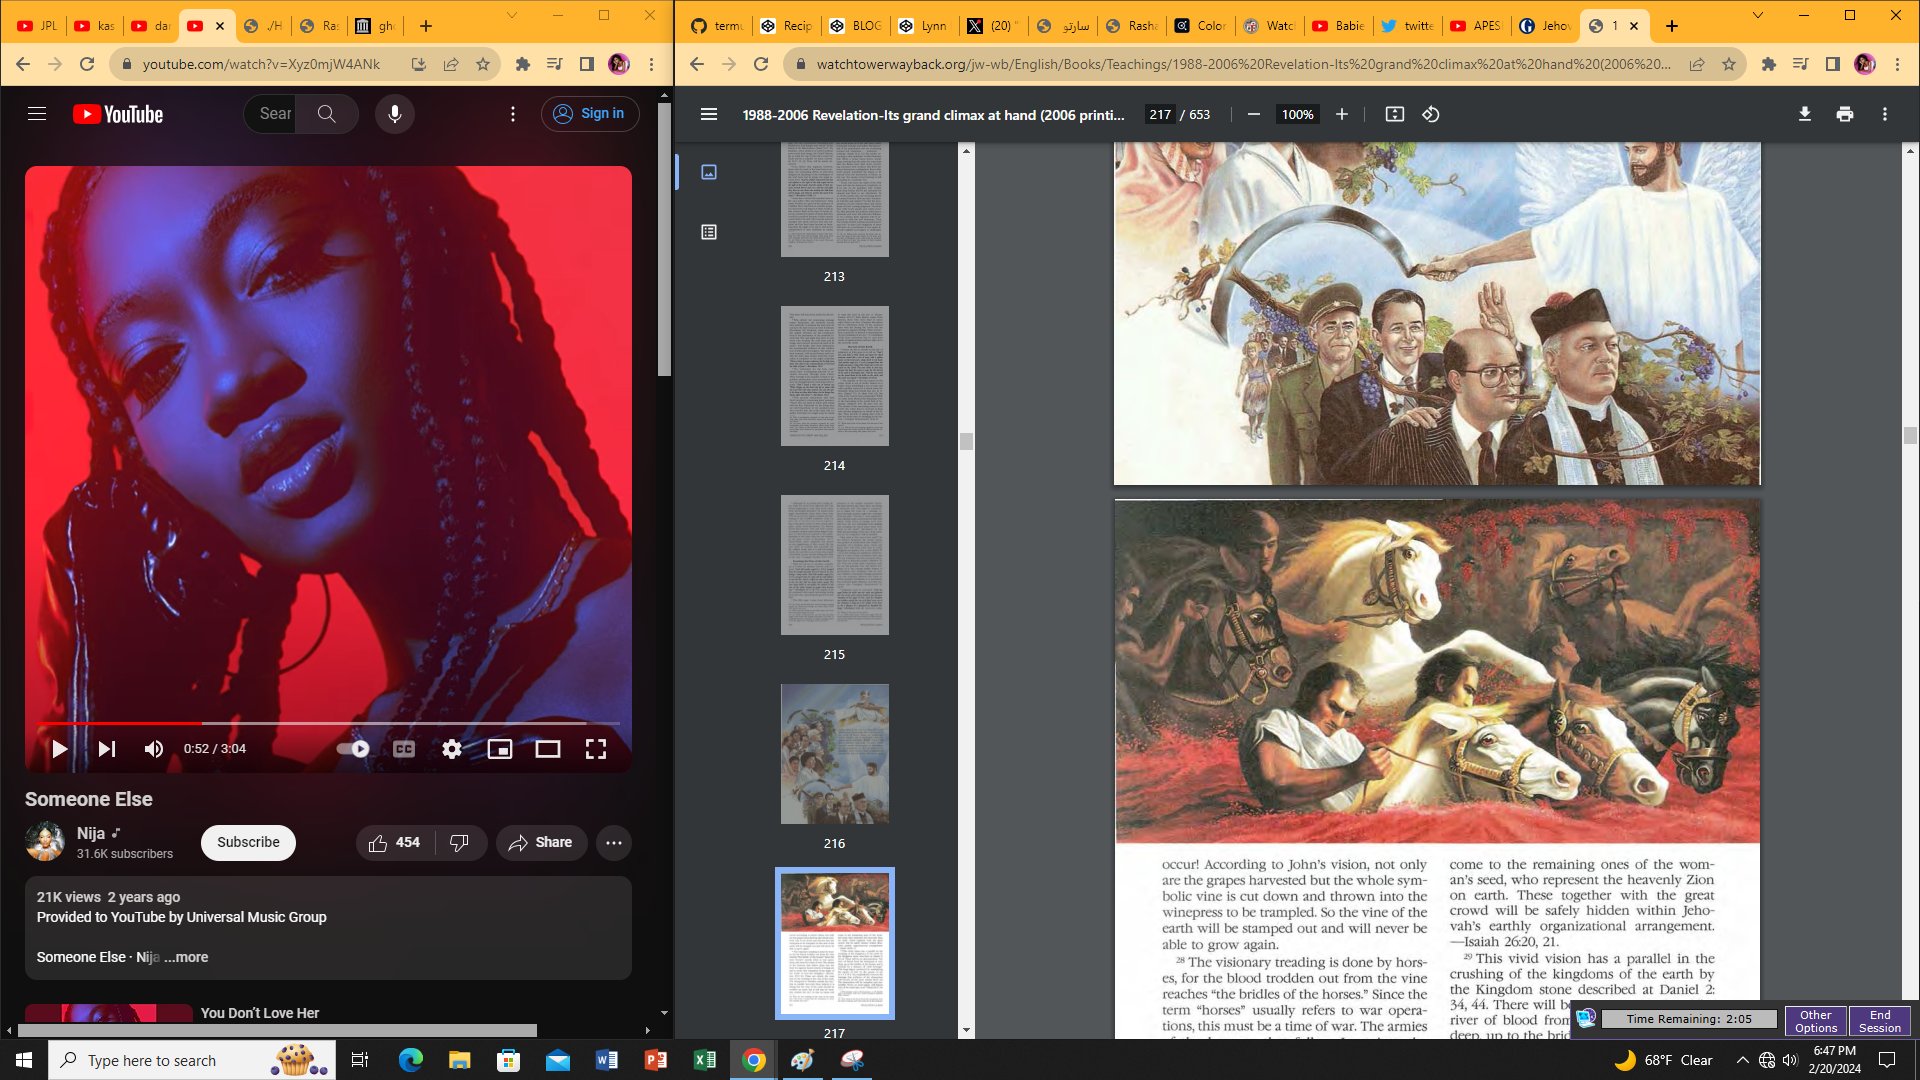Switch to JPL tab in left window
This screenshot has width=1920, height=1080.
(37, 26)
